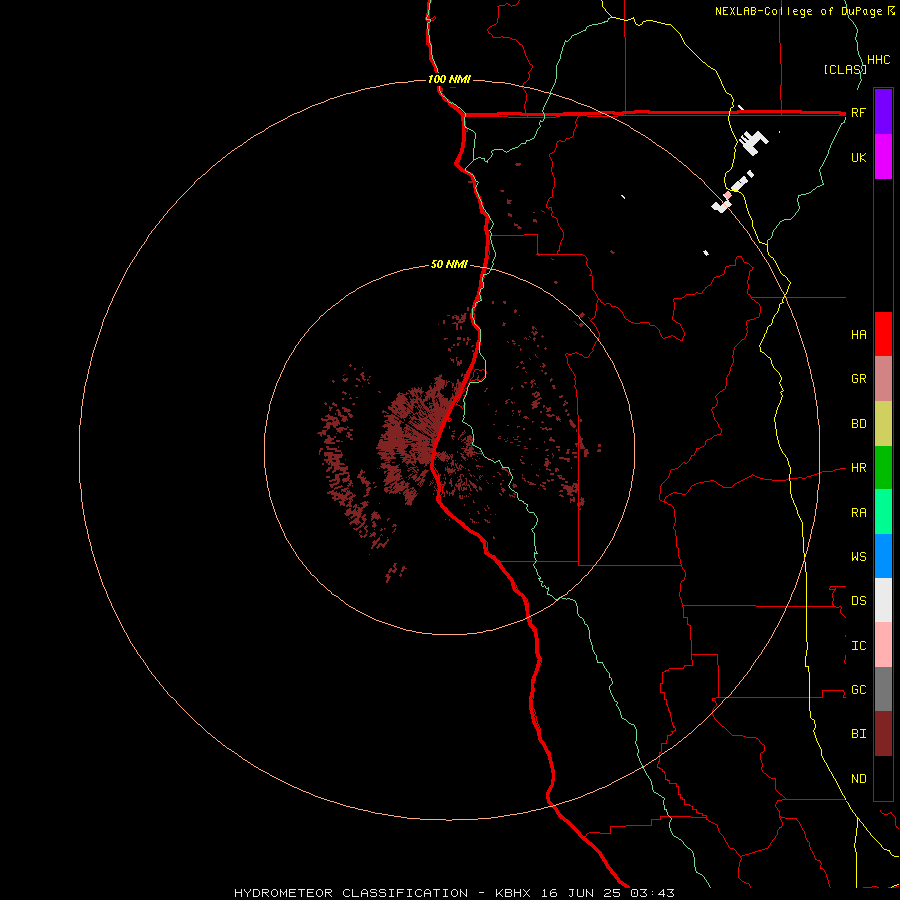Click the GC legend label
This screenshot has height=900, width=900.
pos(858,689)
